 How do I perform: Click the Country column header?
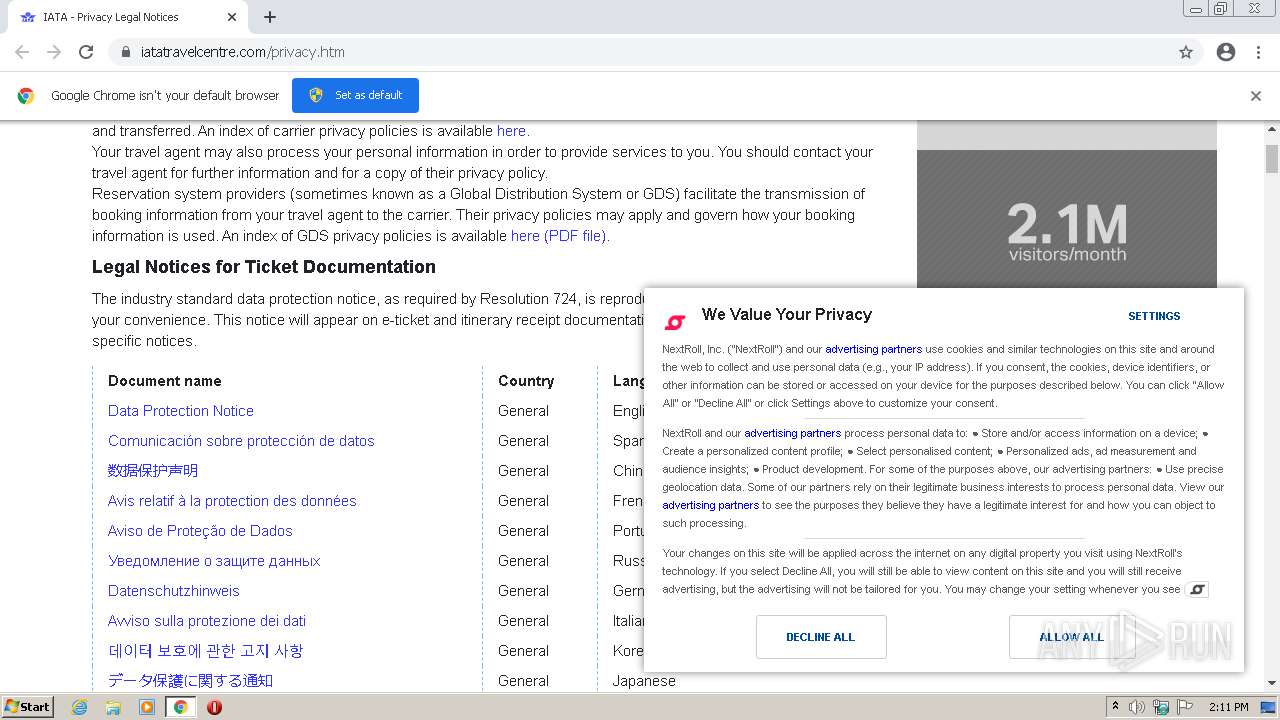tap(526, 381)
